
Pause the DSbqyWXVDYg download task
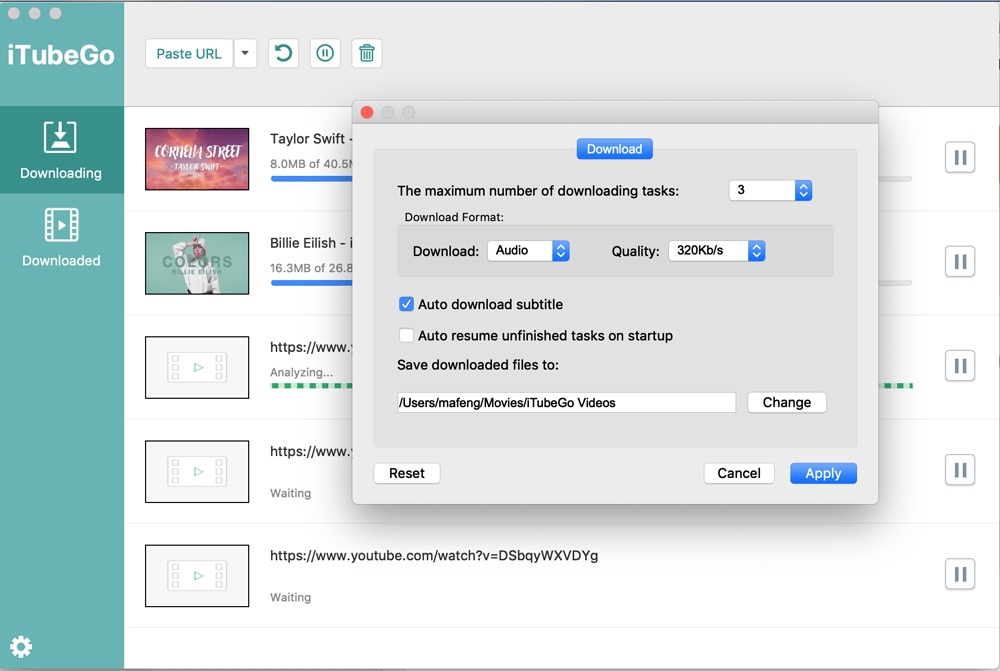[960, 575]
